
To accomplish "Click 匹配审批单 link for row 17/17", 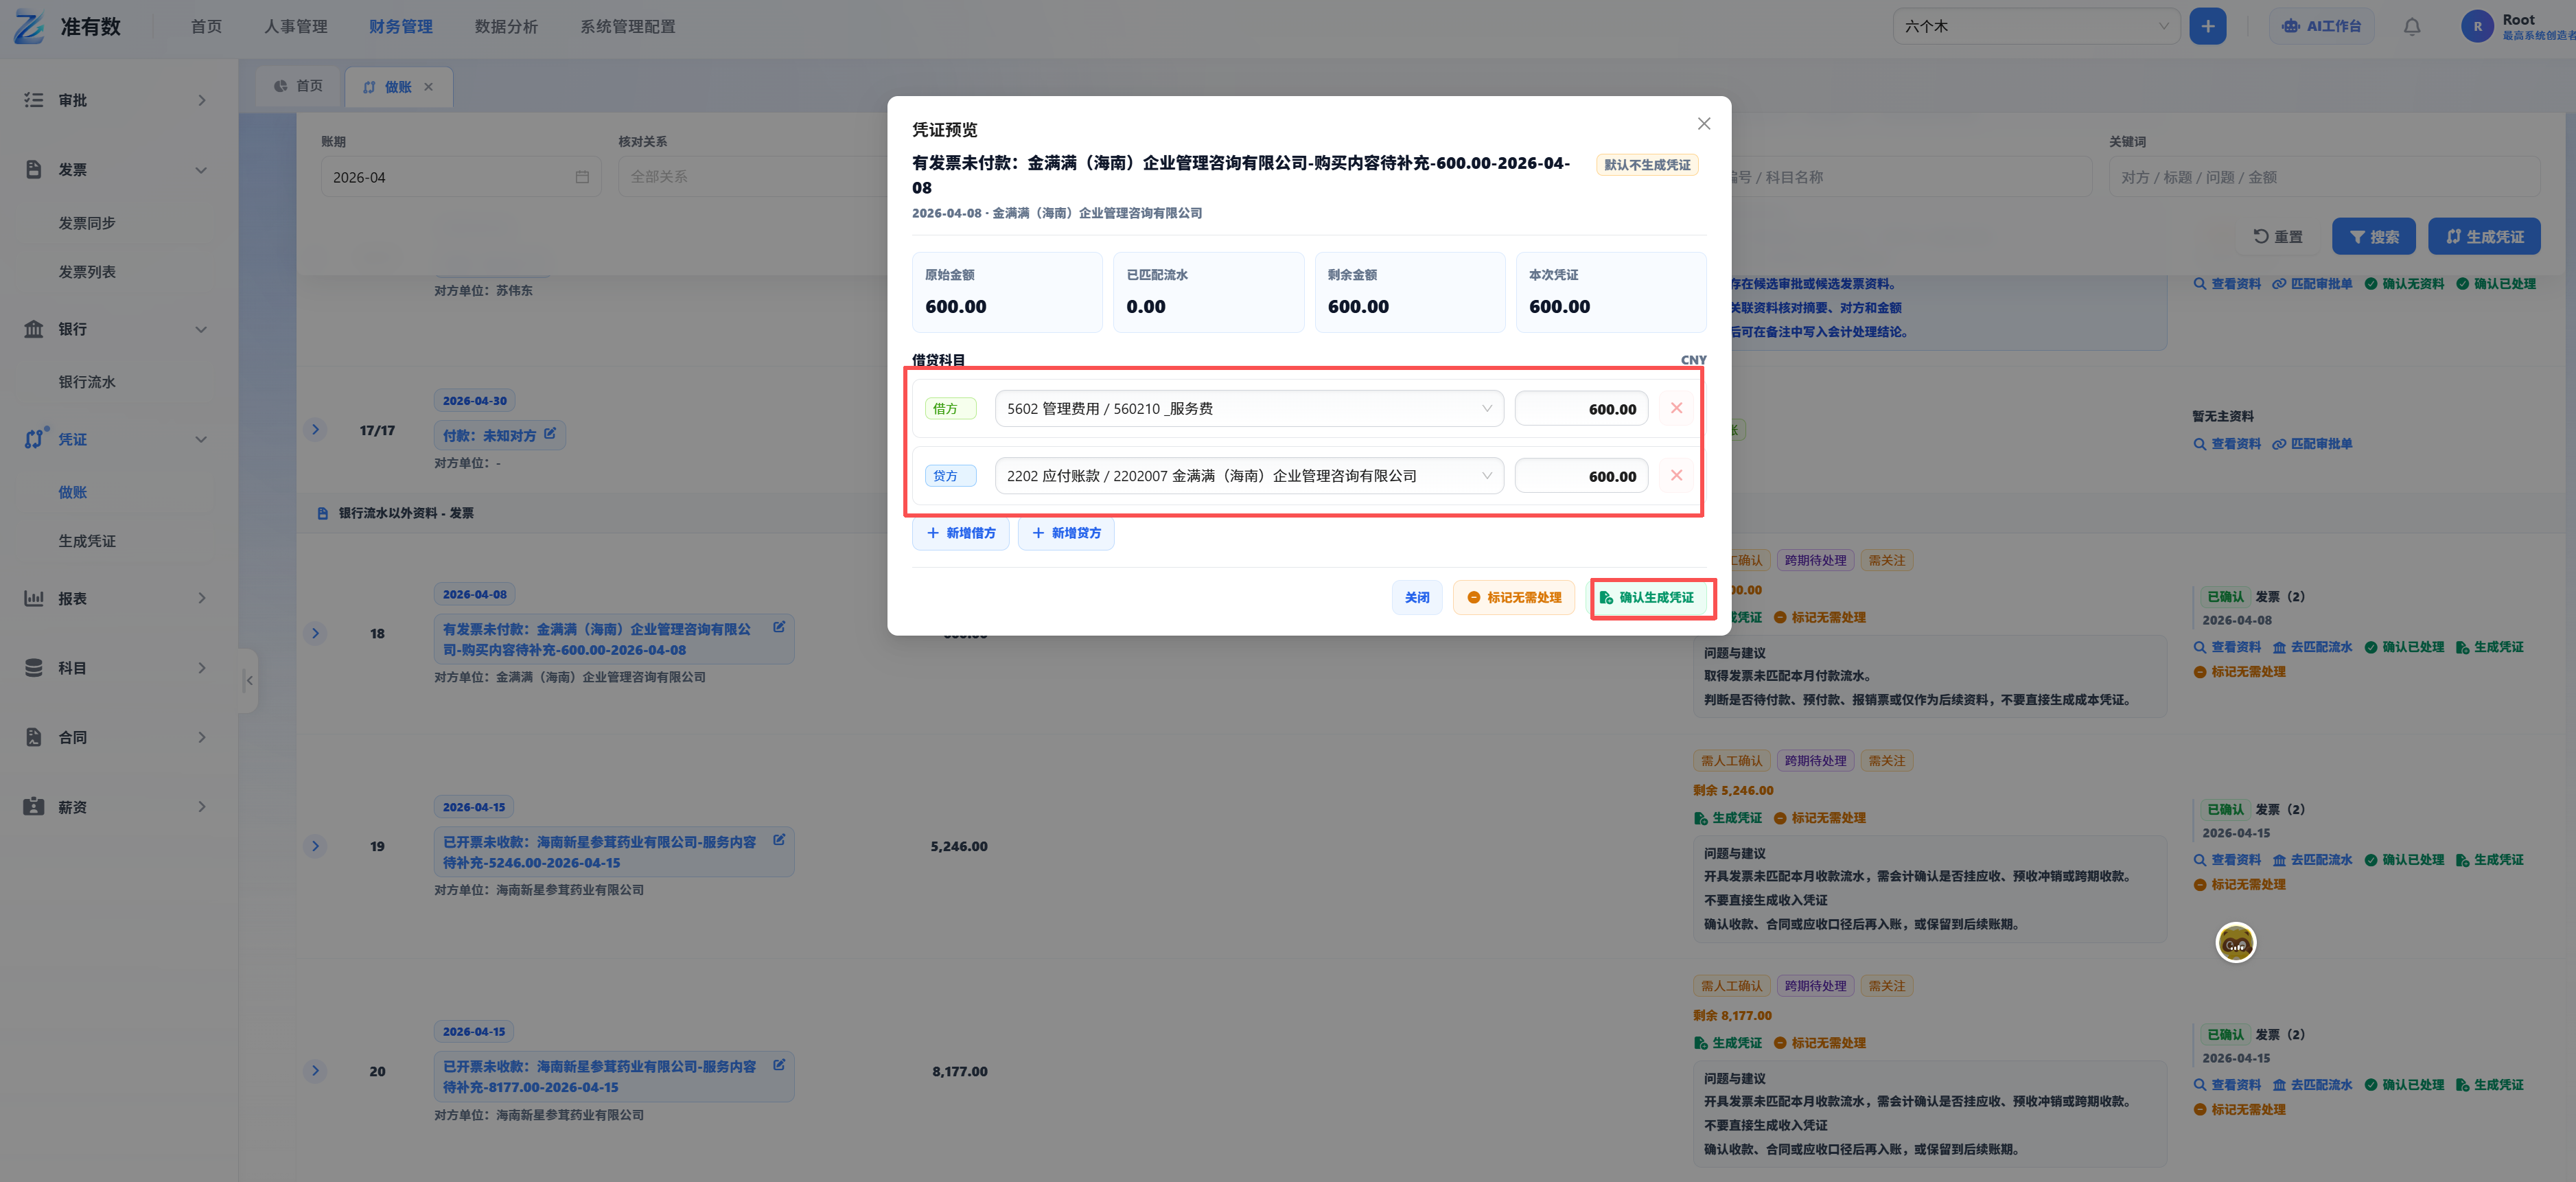I will (2312, 444).
